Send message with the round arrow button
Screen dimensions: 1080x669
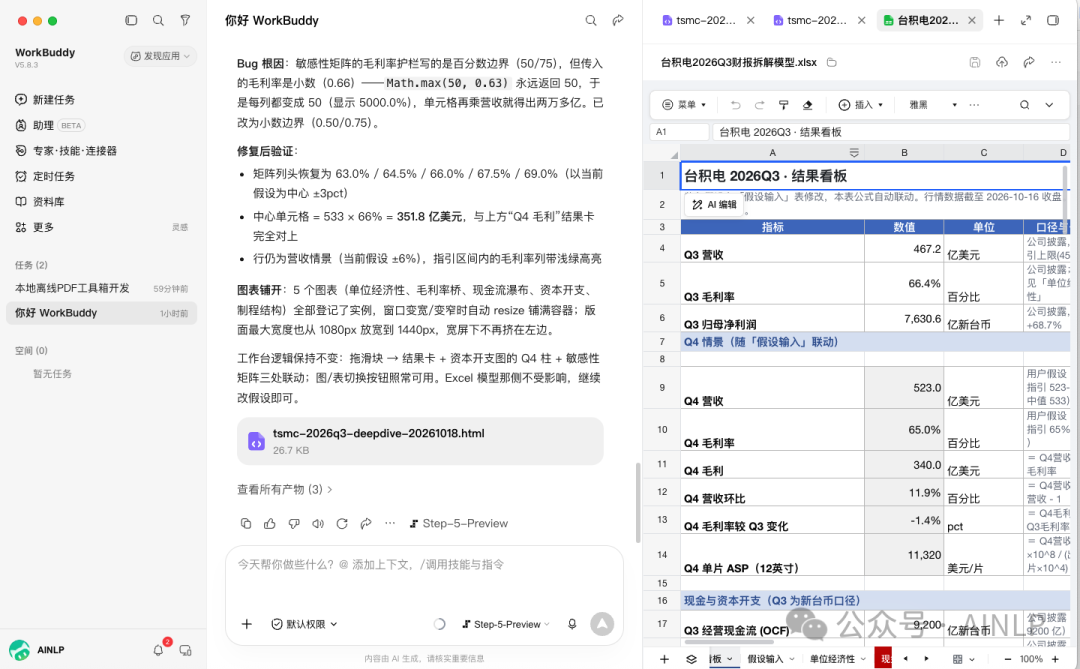[x=602, y=624]
